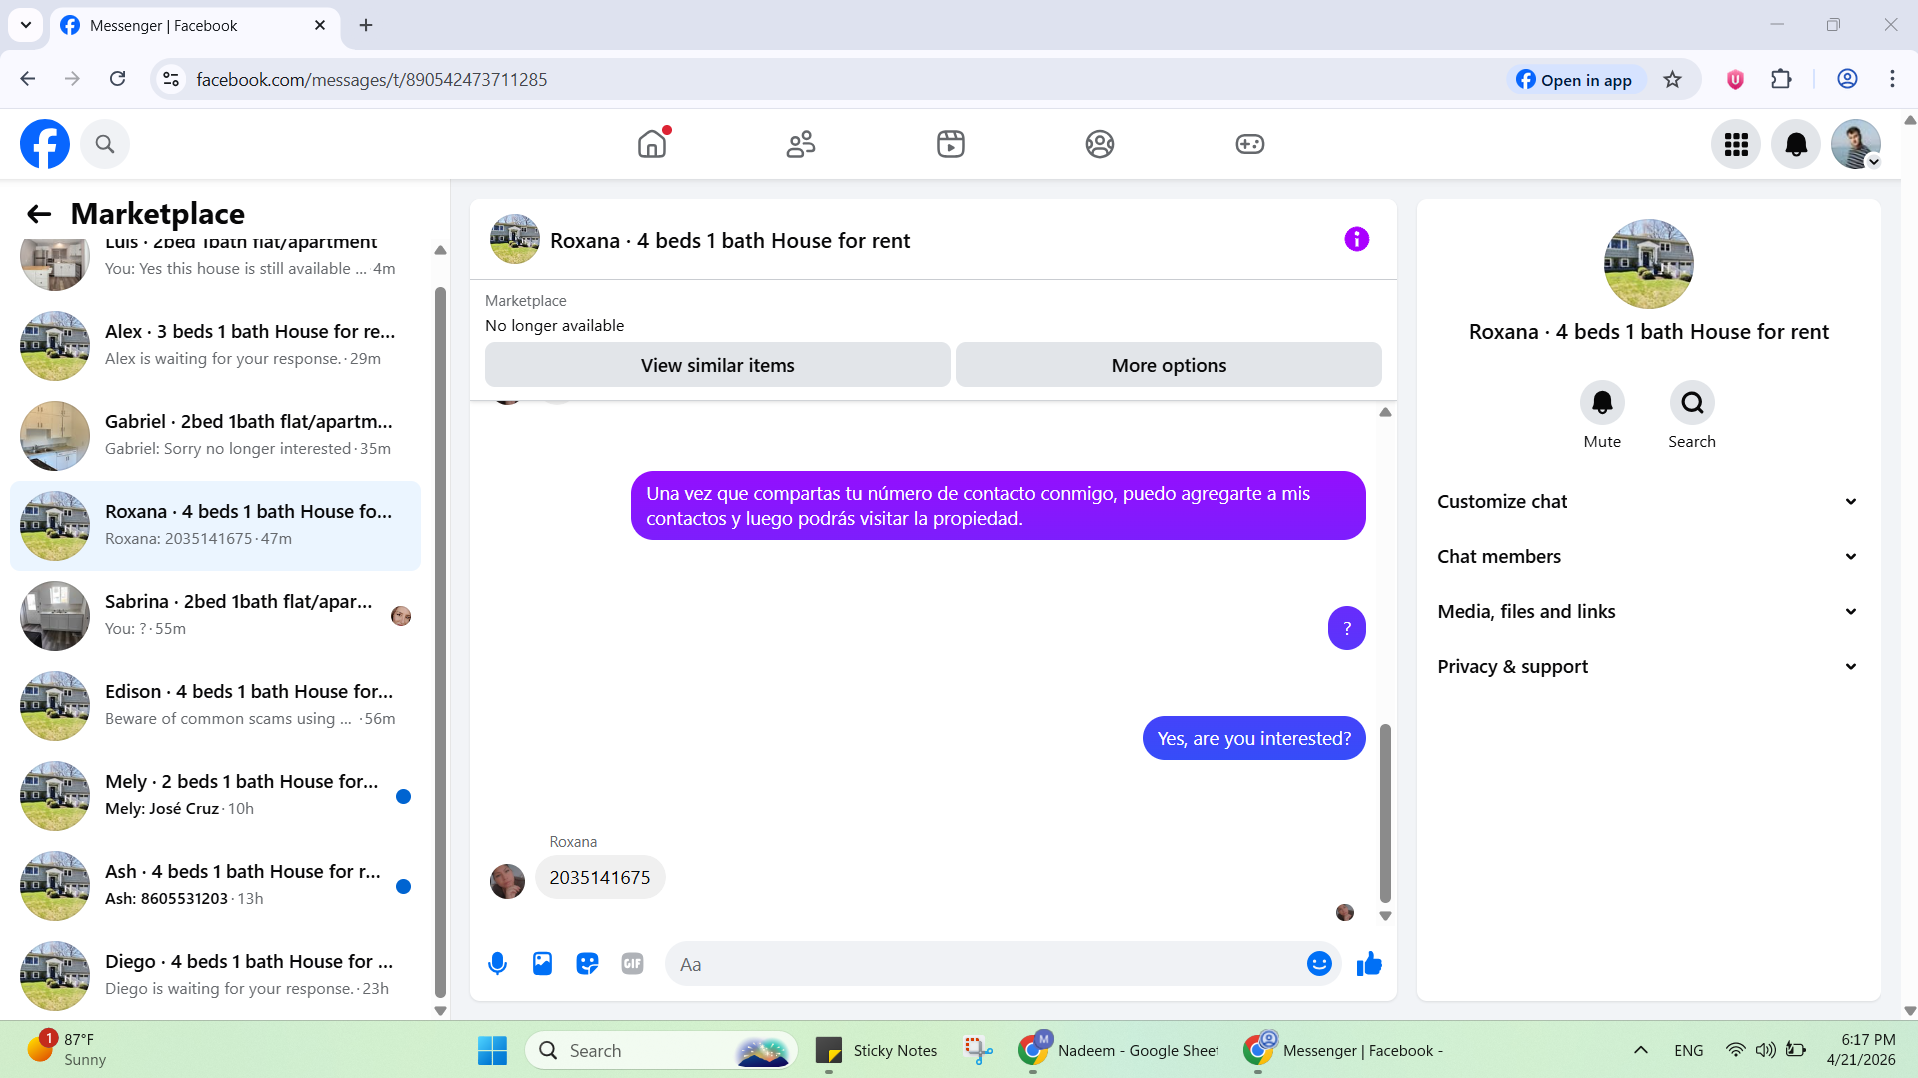
Task: Show hidden system tray icons chevron
Action: [x=1641, y=1050]
